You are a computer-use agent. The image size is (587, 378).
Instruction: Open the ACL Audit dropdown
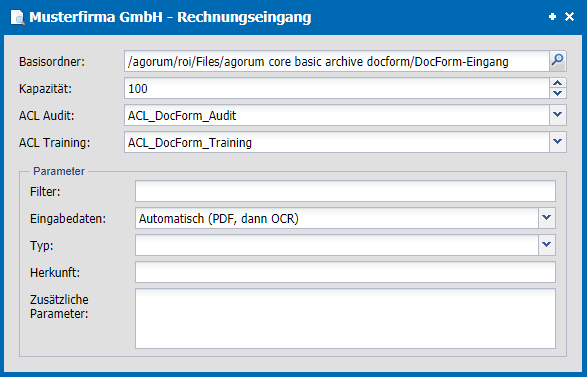[x=558, y=115]
